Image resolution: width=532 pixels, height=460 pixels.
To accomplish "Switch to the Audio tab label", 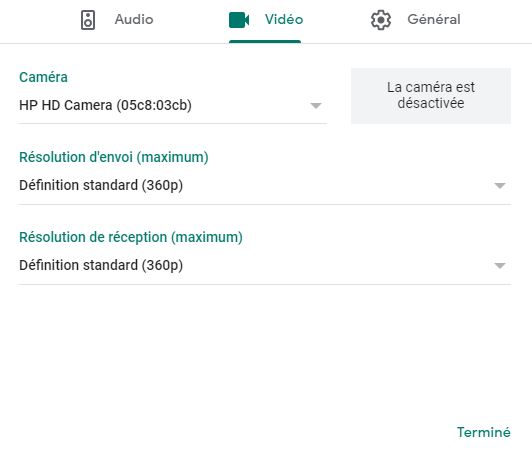I will point(134,19).
